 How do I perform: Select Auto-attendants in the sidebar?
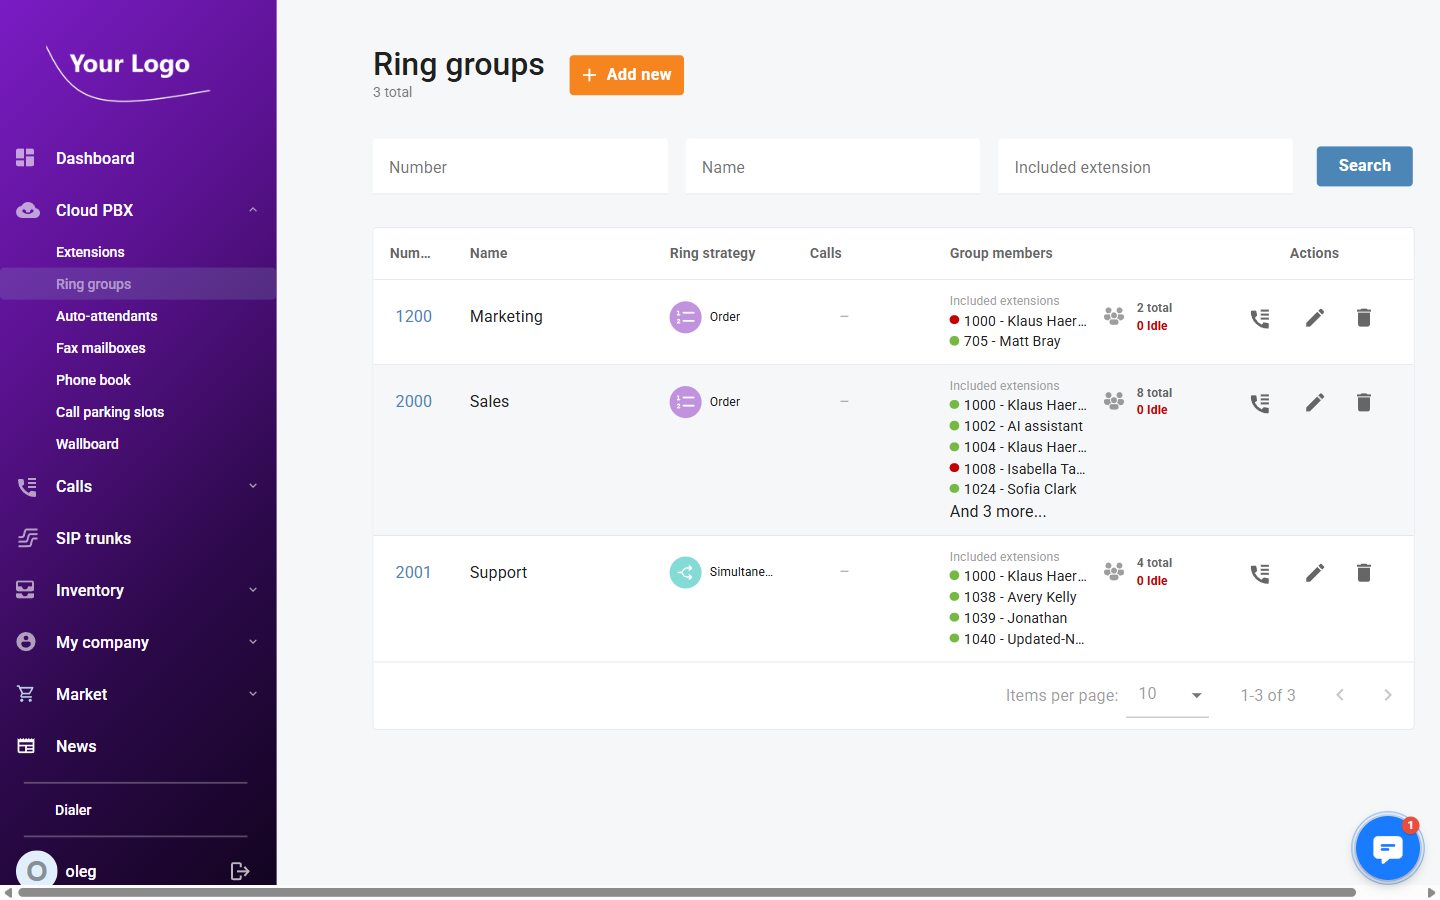tap(106, 315)
